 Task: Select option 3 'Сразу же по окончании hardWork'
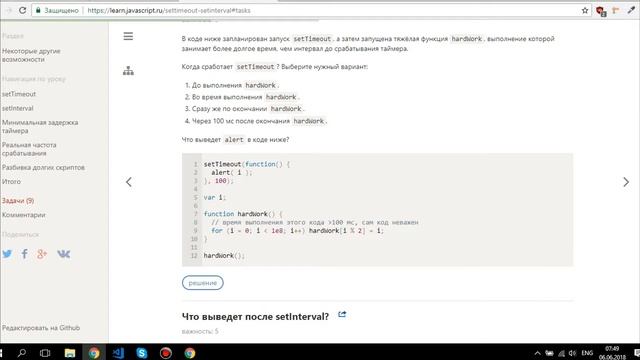244,109
